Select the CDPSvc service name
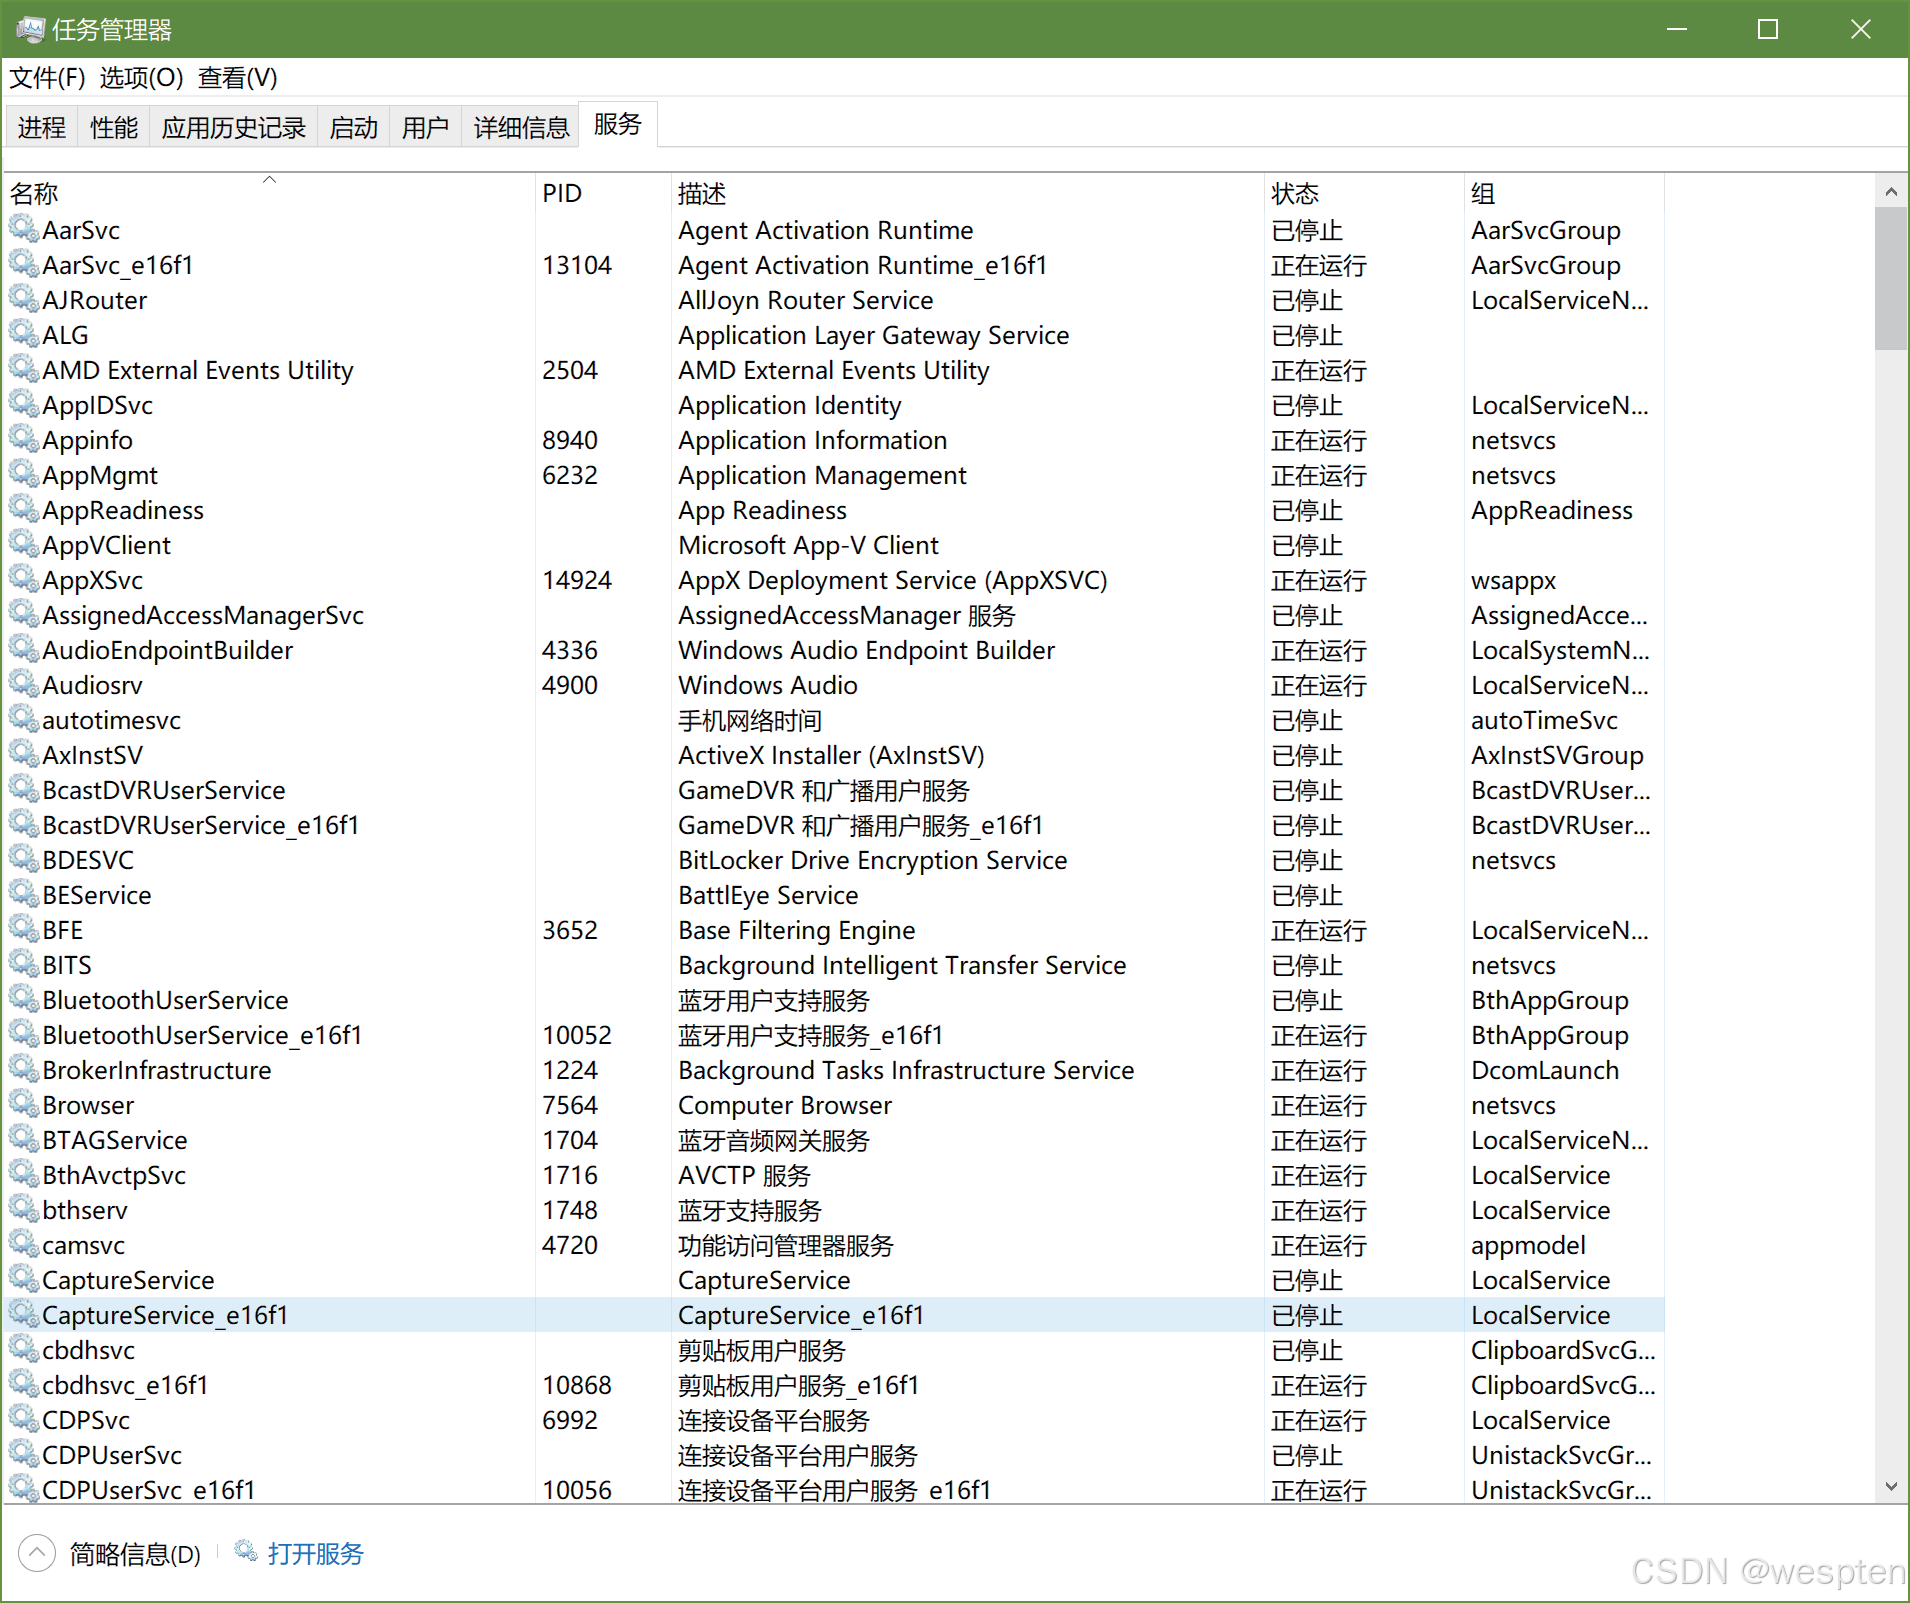Viewport: 1910px width, 1603px height. (86, 1420)
